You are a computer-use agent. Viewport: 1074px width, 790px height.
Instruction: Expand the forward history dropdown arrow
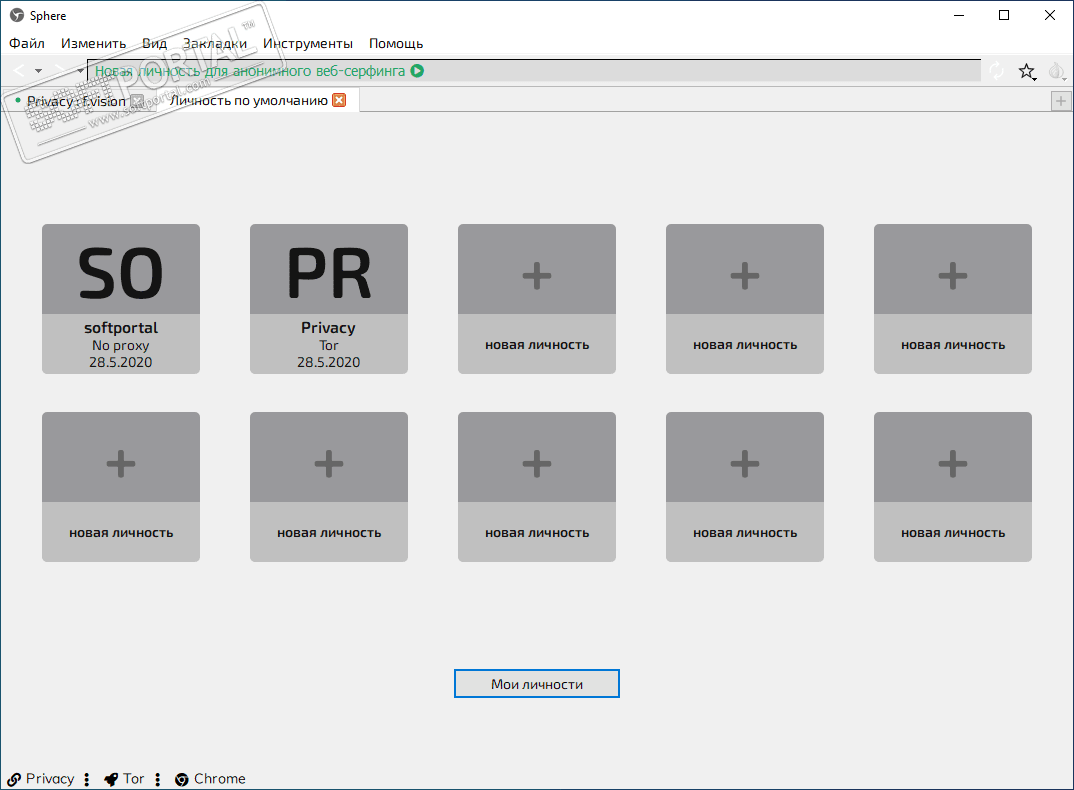(x=80, y=71)
